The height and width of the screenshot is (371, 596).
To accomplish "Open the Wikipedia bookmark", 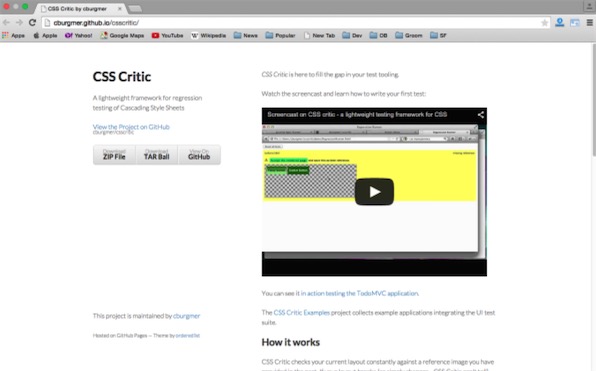I will [208, 35].
